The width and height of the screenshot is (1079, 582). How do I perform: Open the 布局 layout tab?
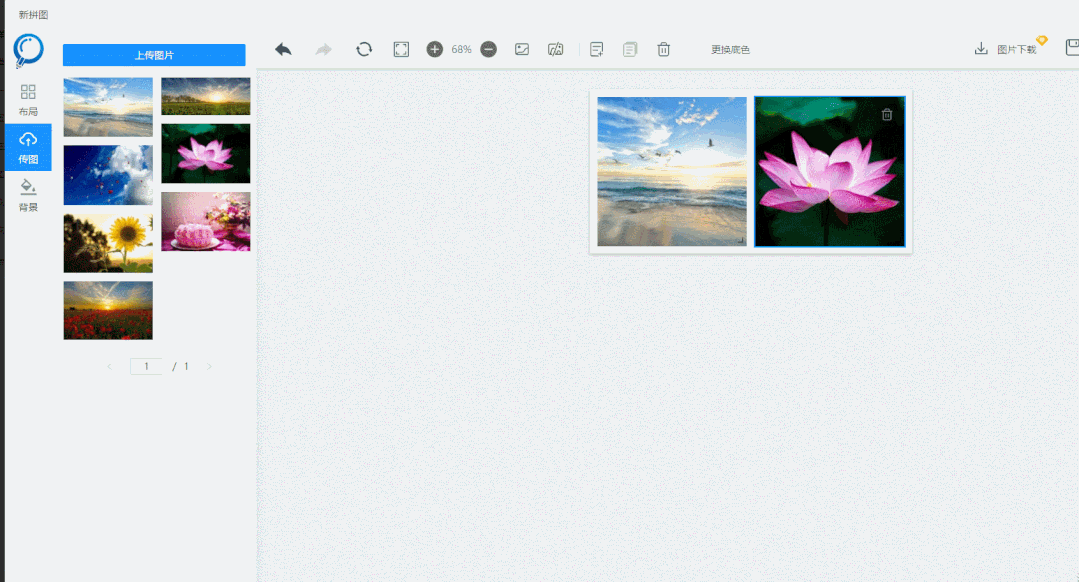(28, 99)
